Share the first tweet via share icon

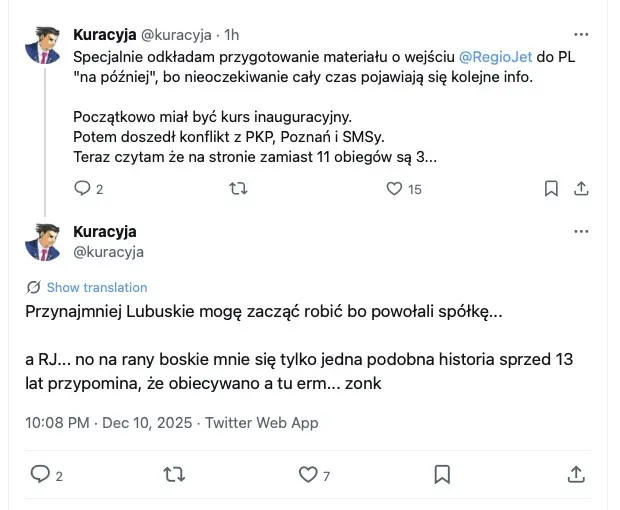580,188
